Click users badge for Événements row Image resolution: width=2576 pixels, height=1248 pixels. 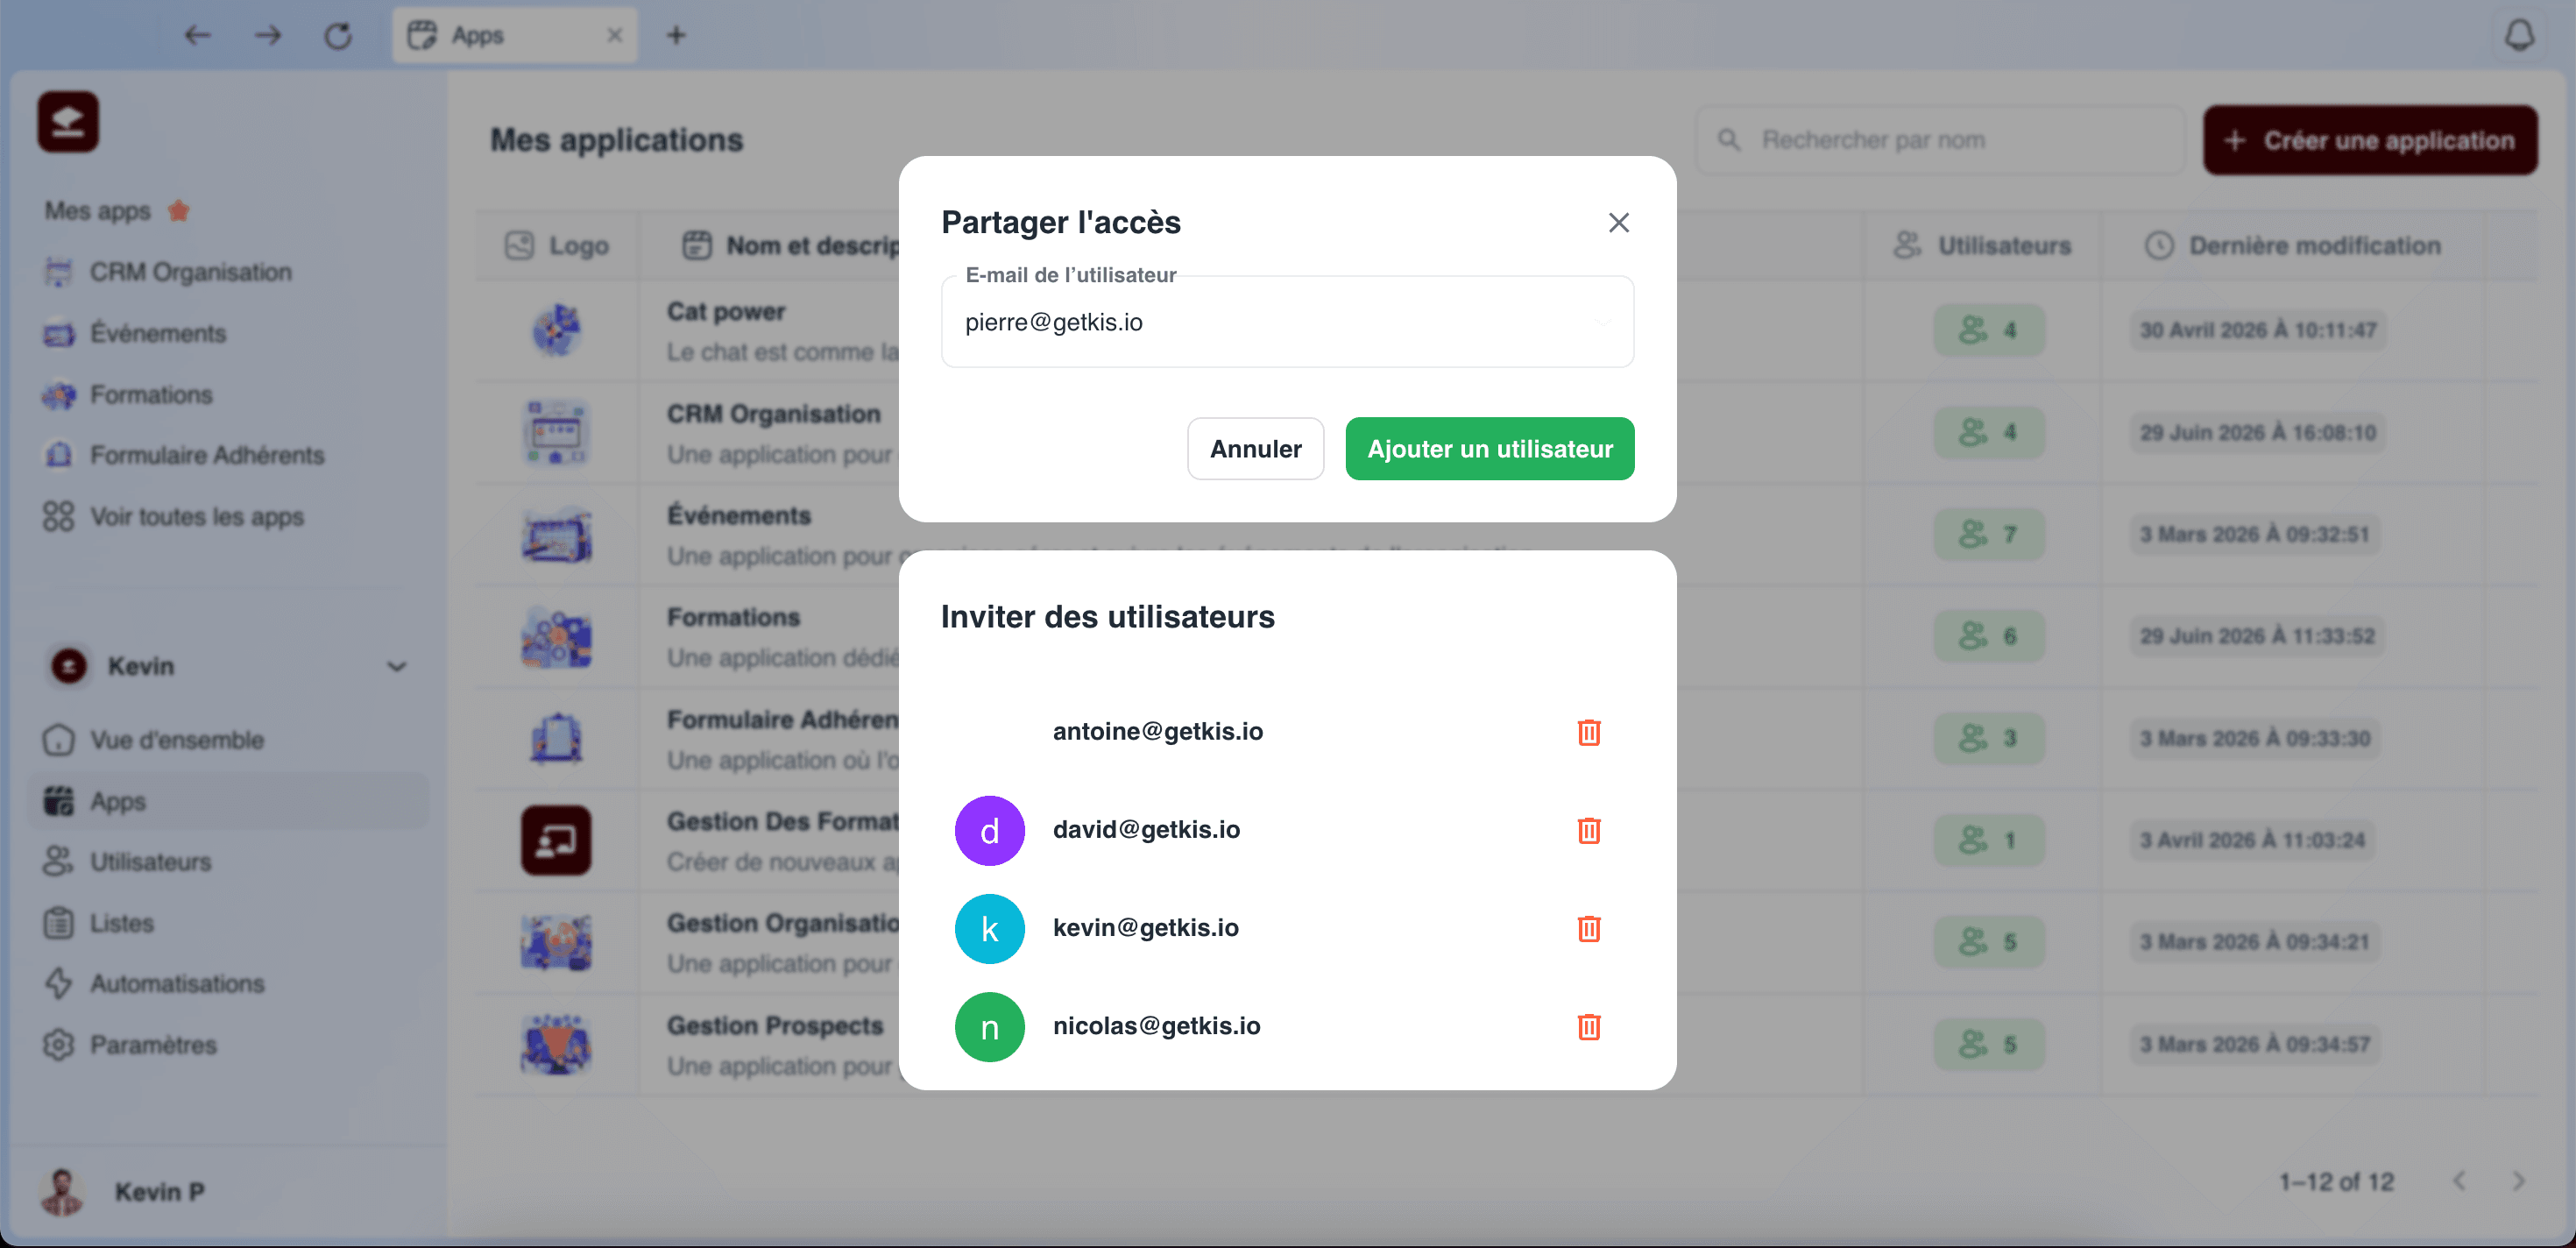coord(1988,534)
